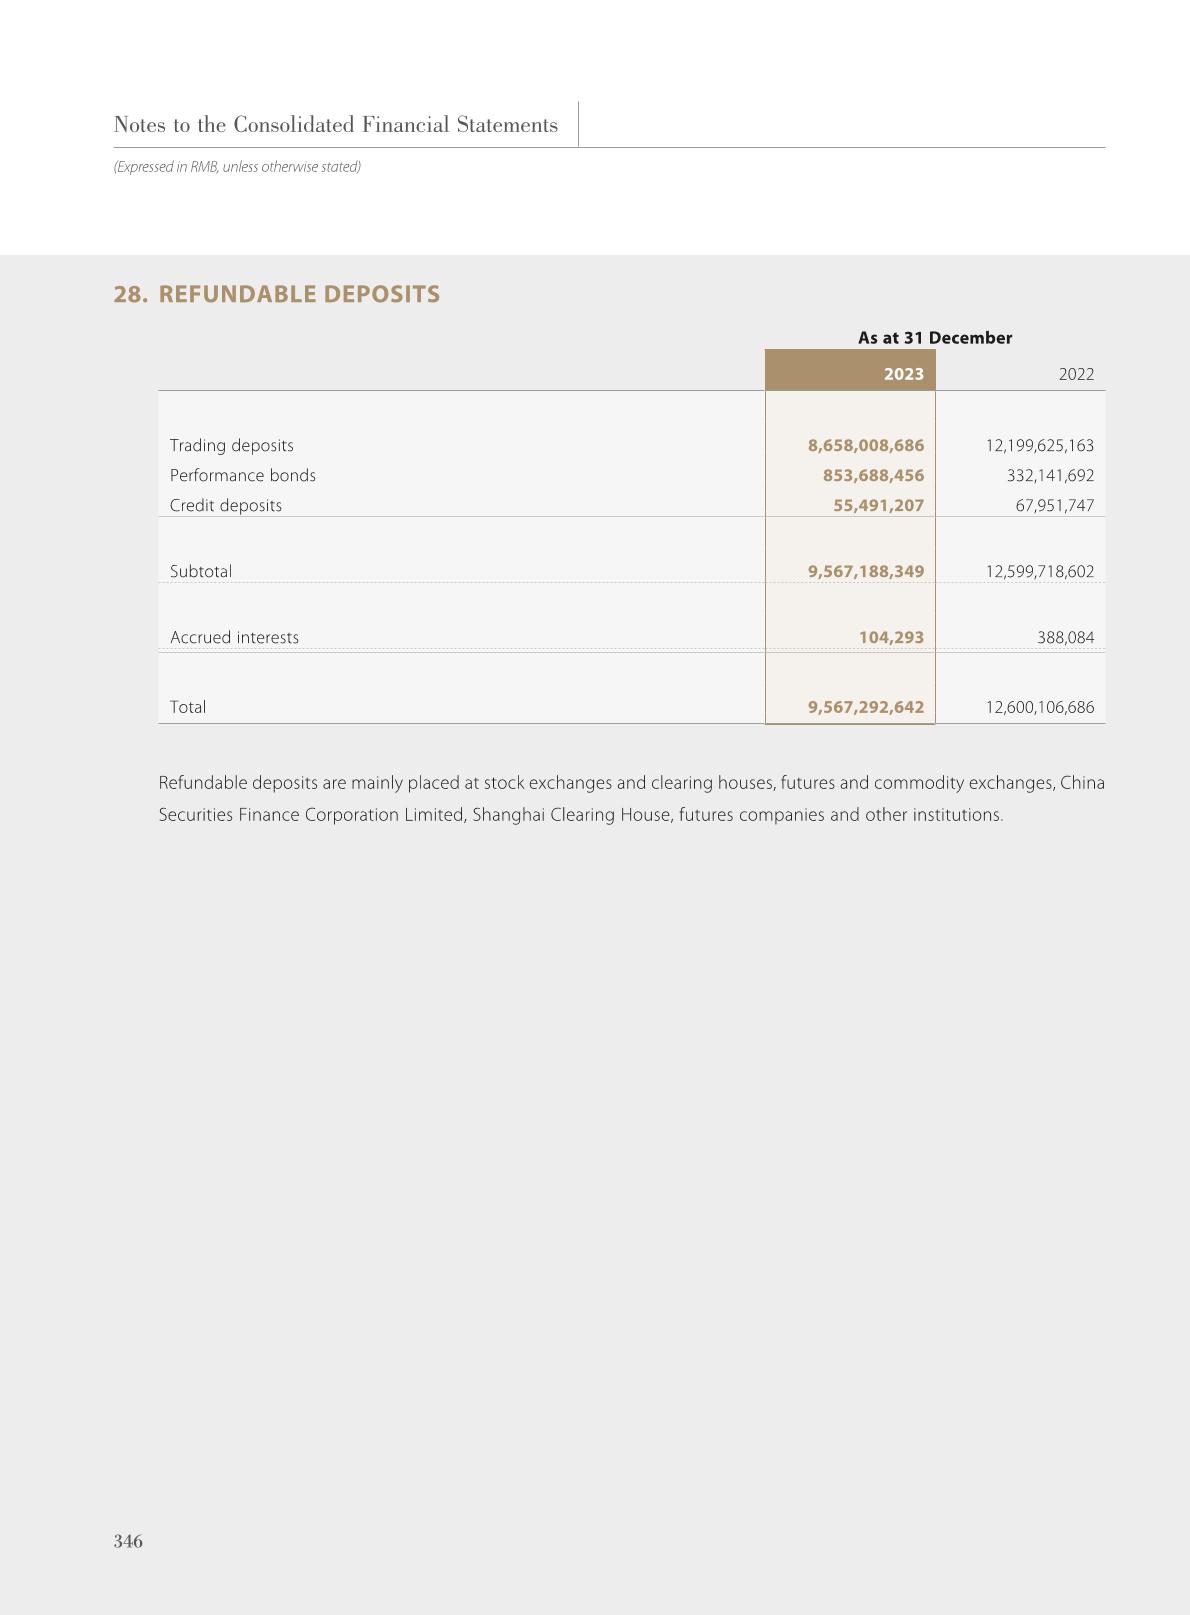The width and height of the screenshot is (1190, 1615).
Task: Click the 'Total' row label
Action: click(x=188, y=707)
